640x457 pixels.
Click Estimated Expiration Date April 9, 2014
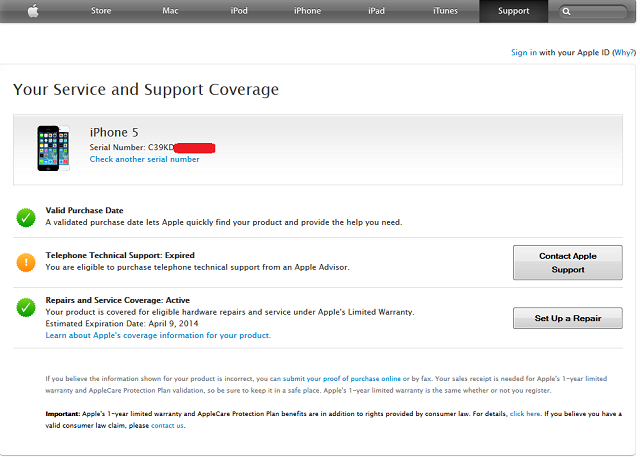[x=122, y=324]
